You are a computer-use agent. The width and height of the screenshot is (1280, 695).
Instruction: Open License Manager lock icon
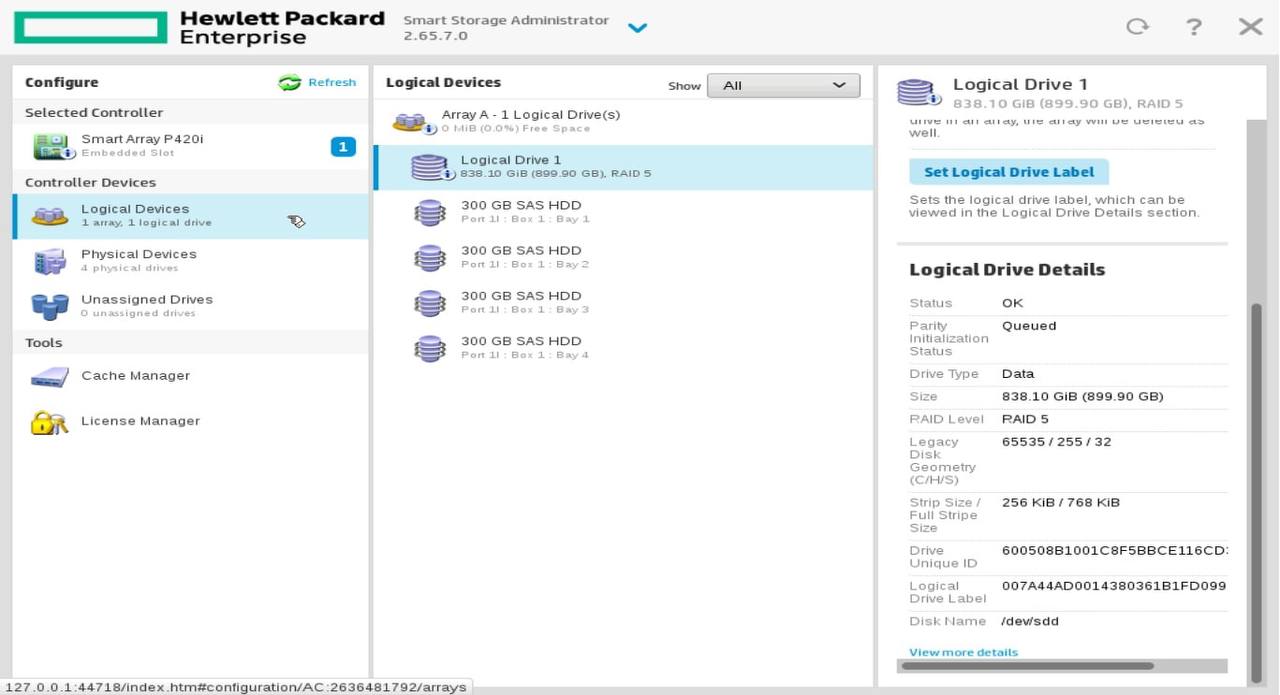50,422
